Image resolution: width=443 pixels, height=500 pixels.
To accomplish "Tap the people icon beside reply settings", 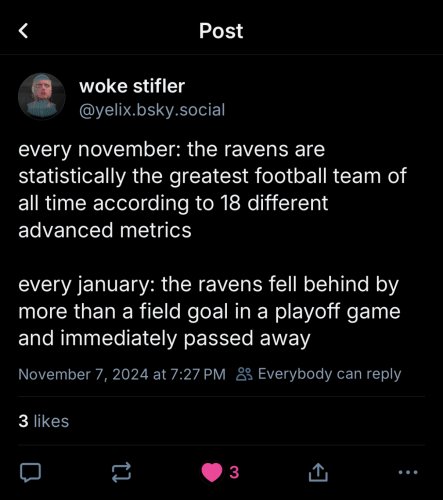I will (244, 374).
